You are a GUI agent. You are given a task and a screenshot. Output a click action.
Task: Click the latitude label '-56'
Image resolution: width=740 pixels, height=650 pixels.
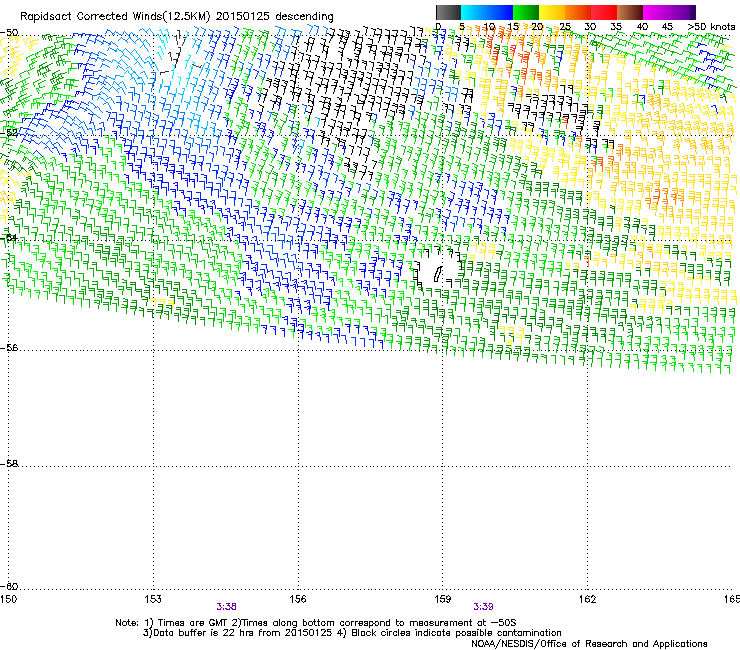9,348
